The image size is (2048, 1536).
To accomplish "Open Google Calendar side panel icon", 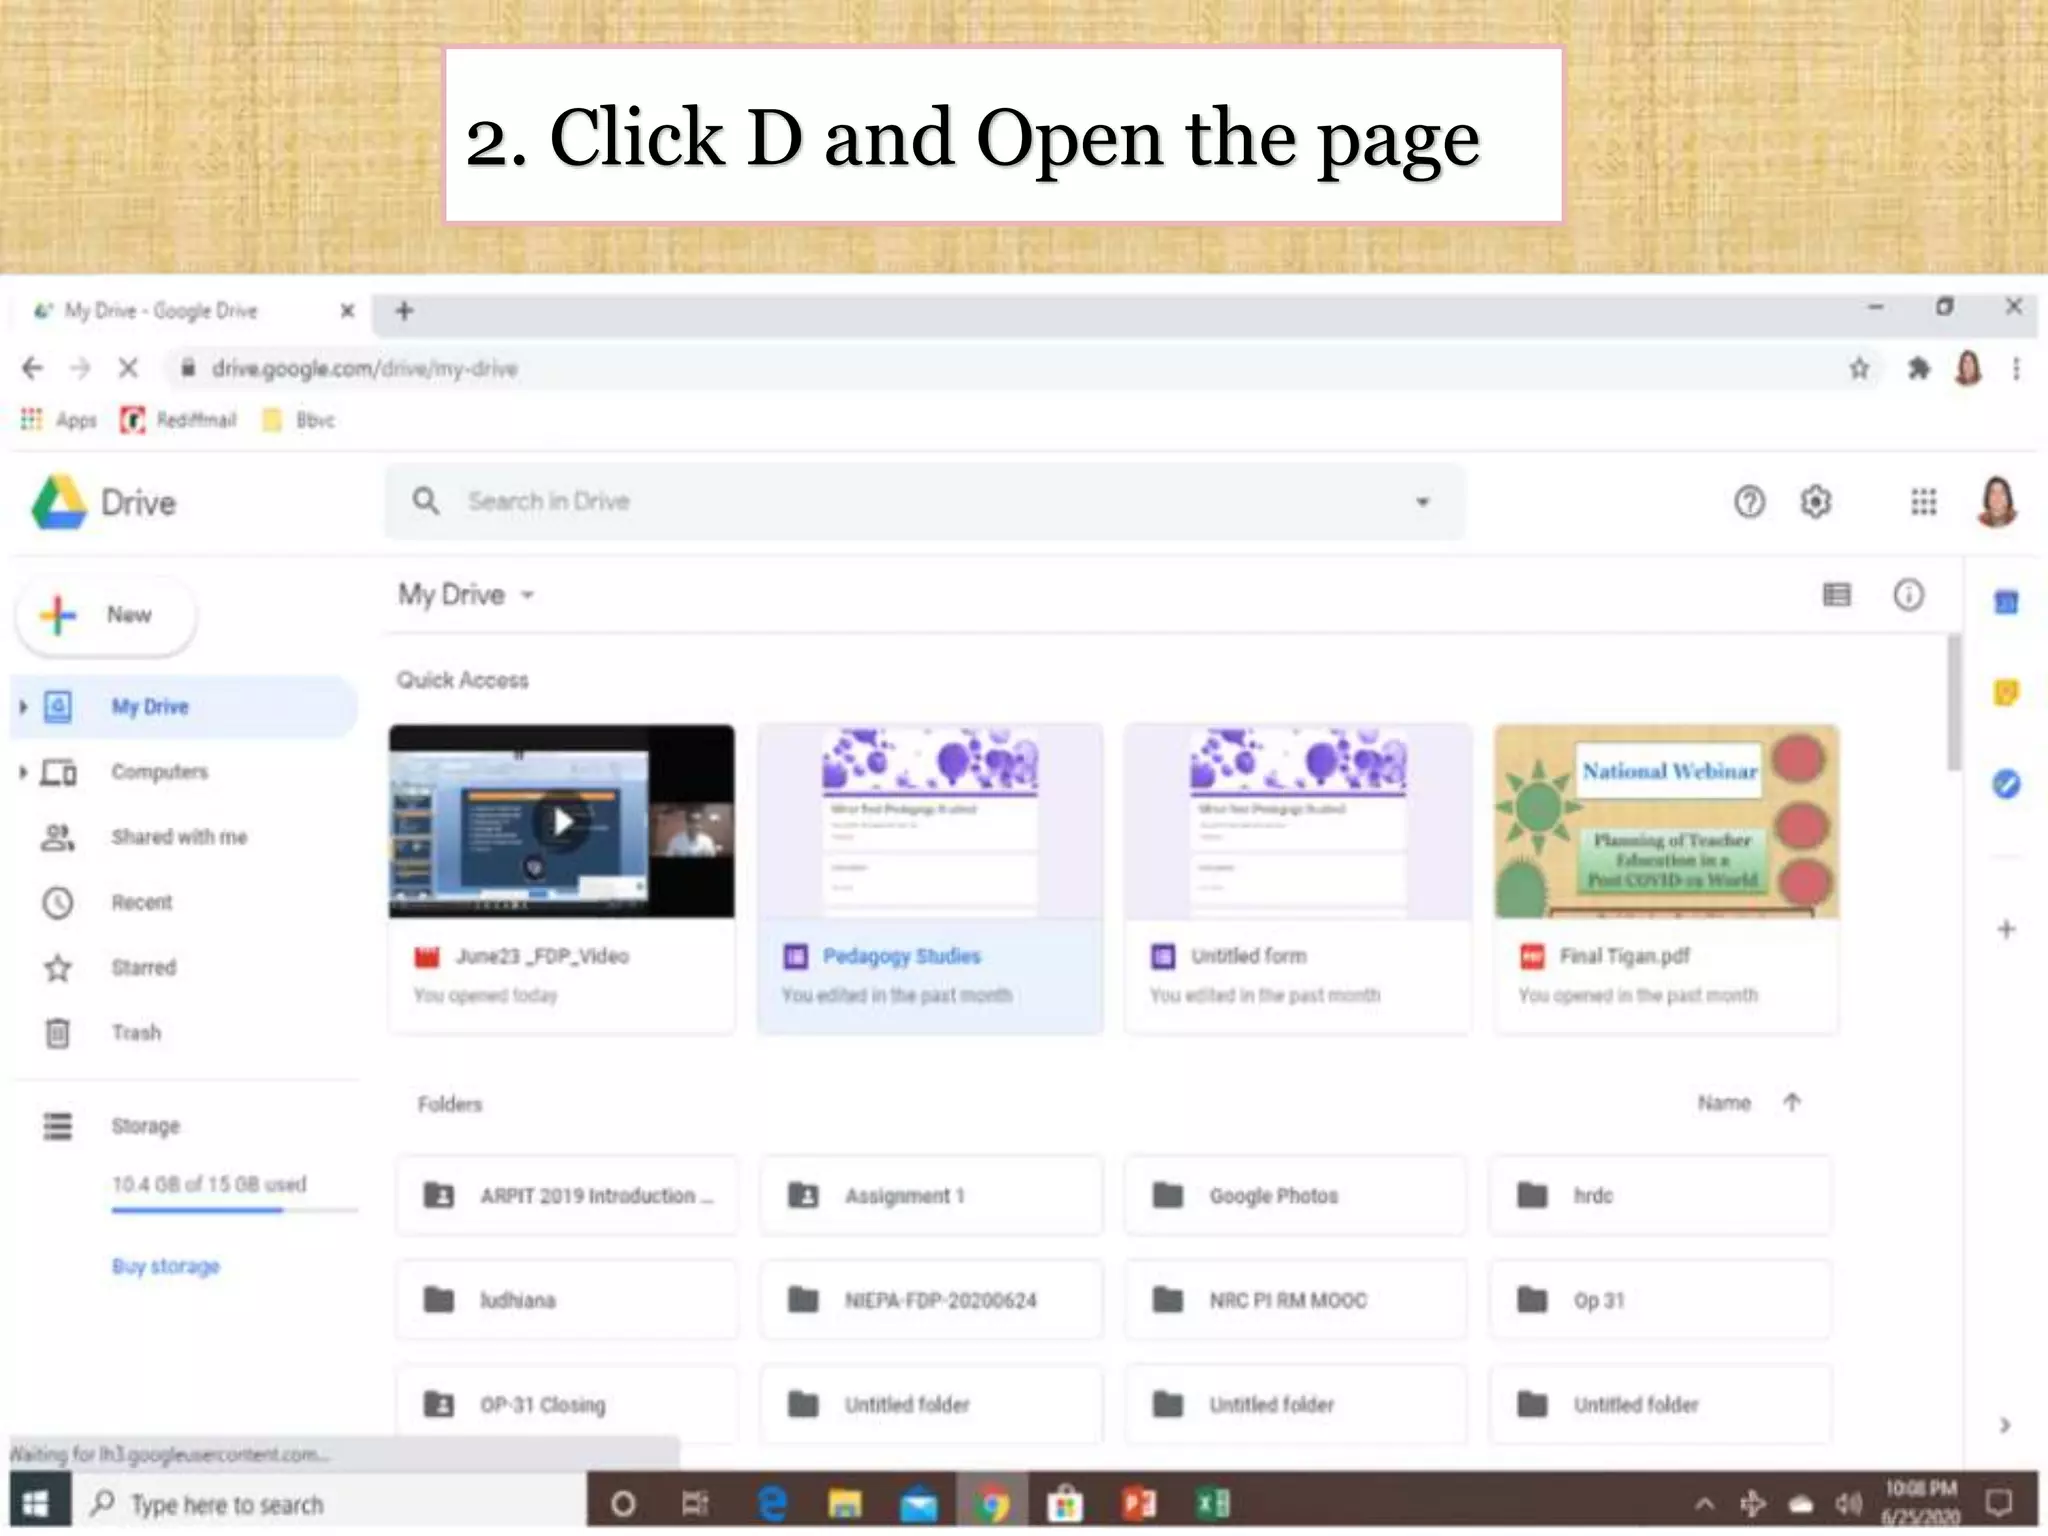I will (2006, 602).
